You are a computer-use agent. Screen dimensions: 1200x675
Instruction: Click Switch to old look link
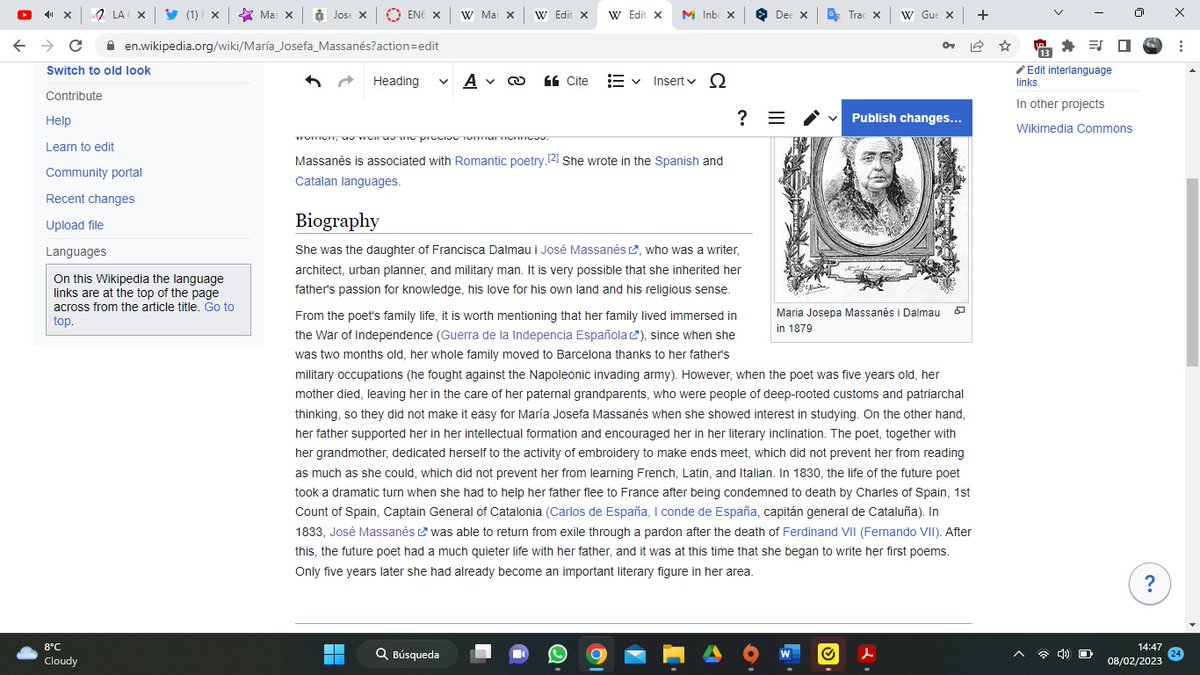click(99, 70)
